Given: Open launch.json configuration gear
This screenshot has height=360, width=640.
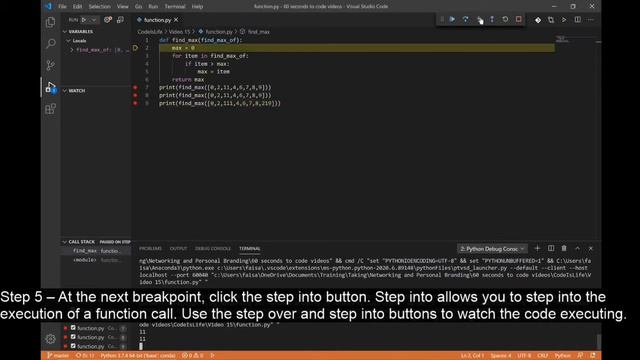Looking at the screenshot, I should (108, 20).
